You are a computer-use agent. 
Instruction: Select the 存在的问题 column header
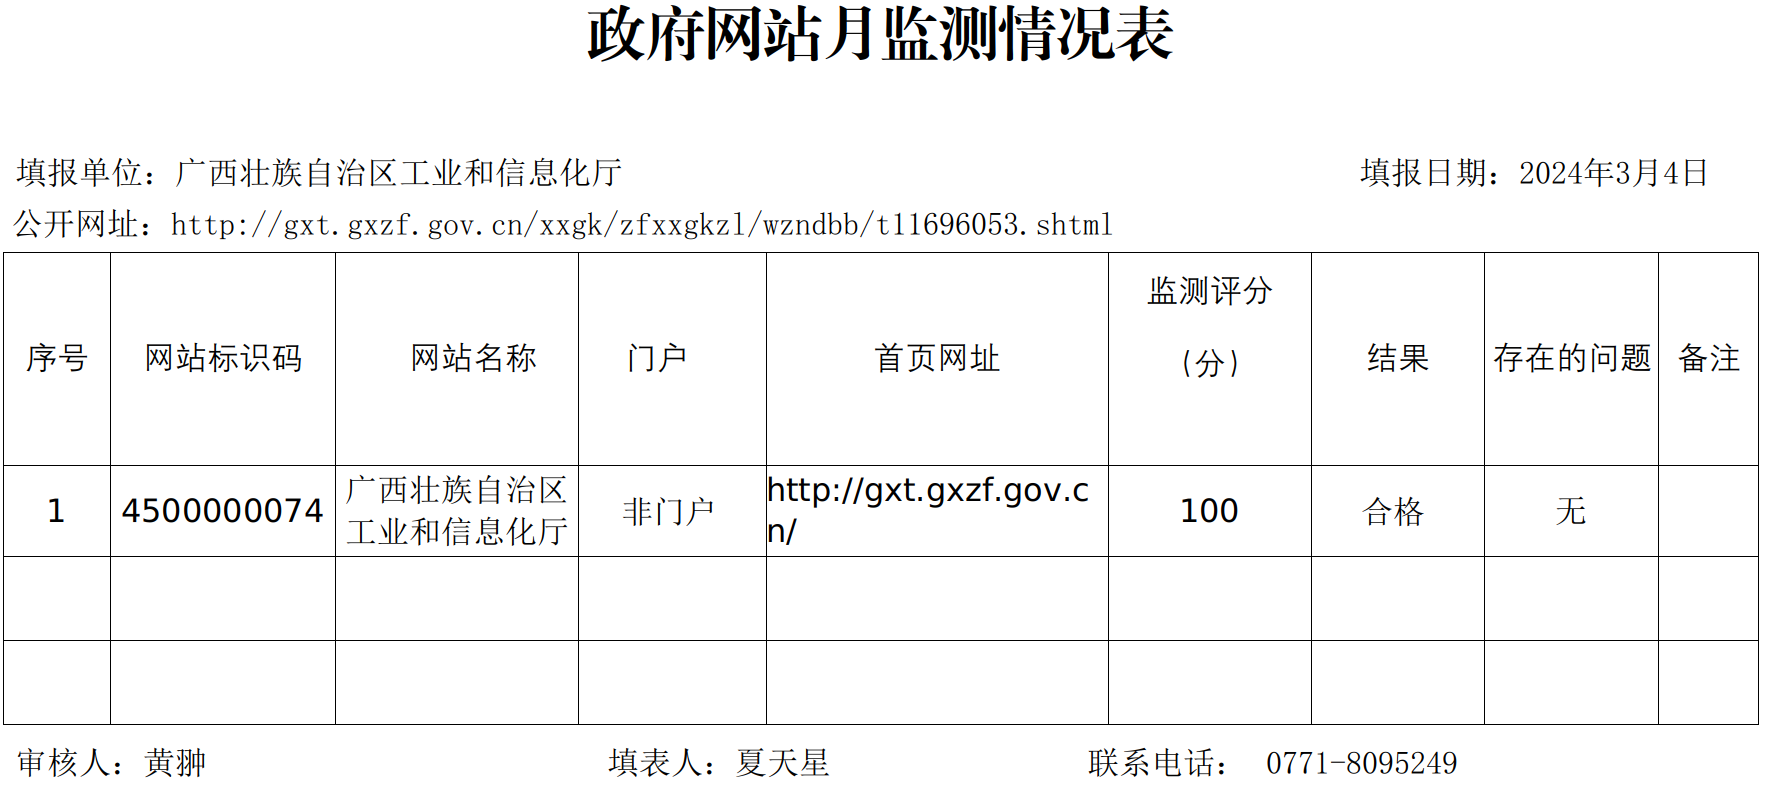(x=1571, y=358)
